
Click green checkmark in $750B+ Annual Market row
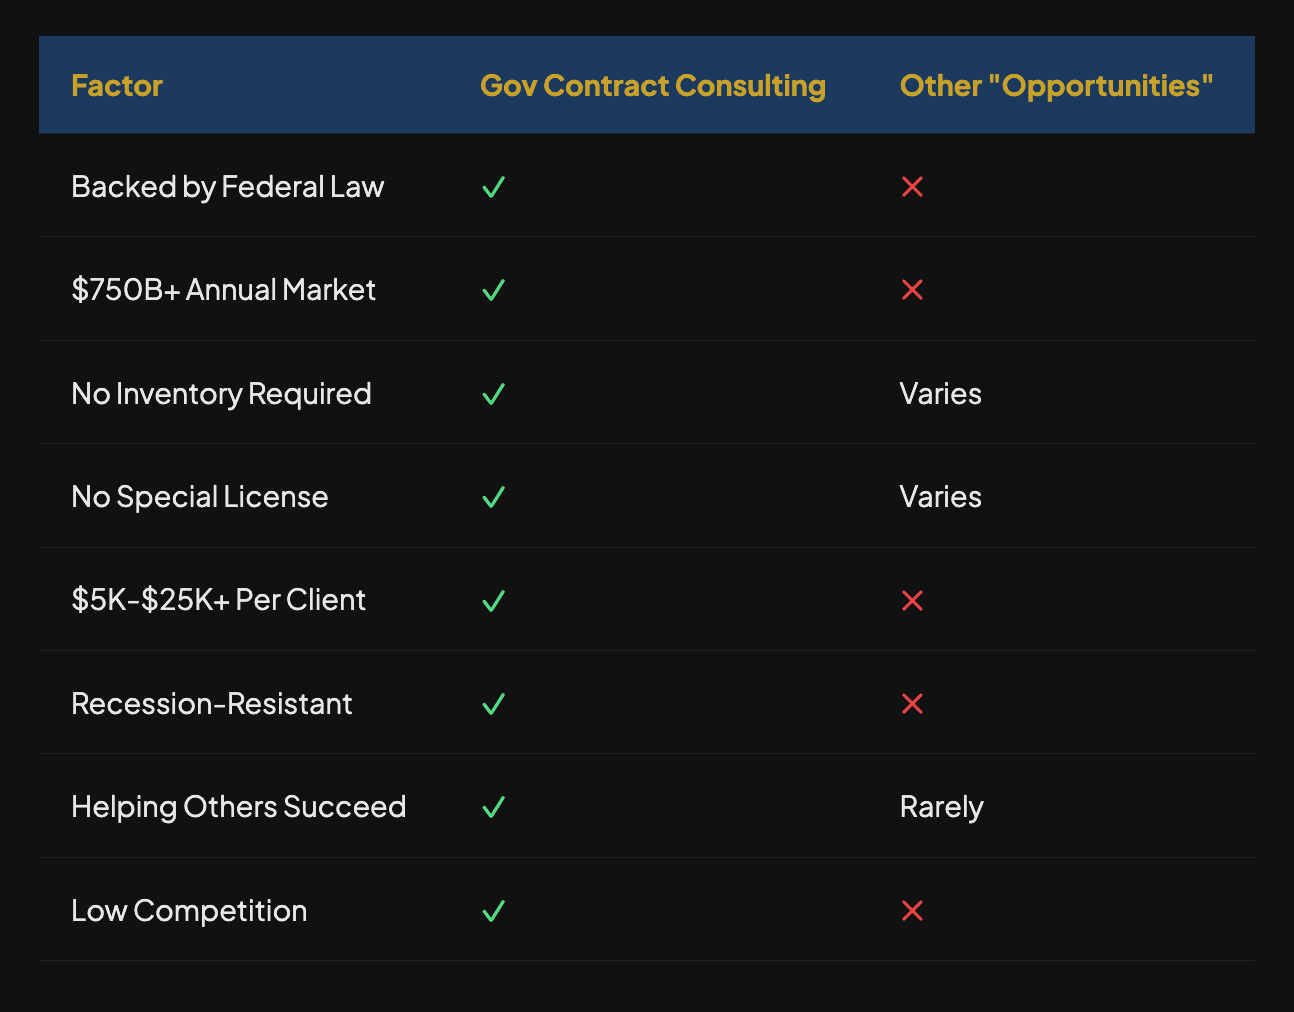point(493,290)
